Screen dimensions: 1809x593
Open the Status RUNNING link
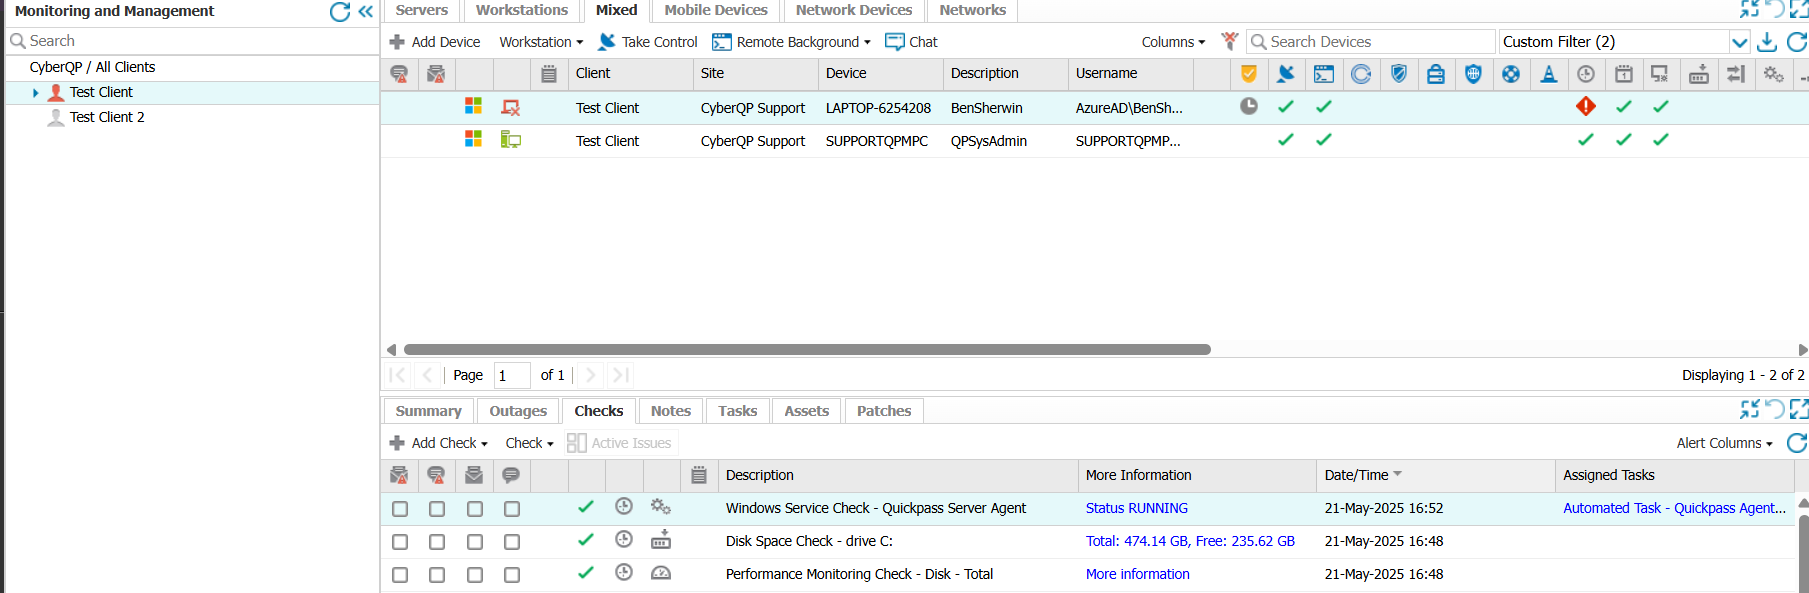pos(1137,508)
